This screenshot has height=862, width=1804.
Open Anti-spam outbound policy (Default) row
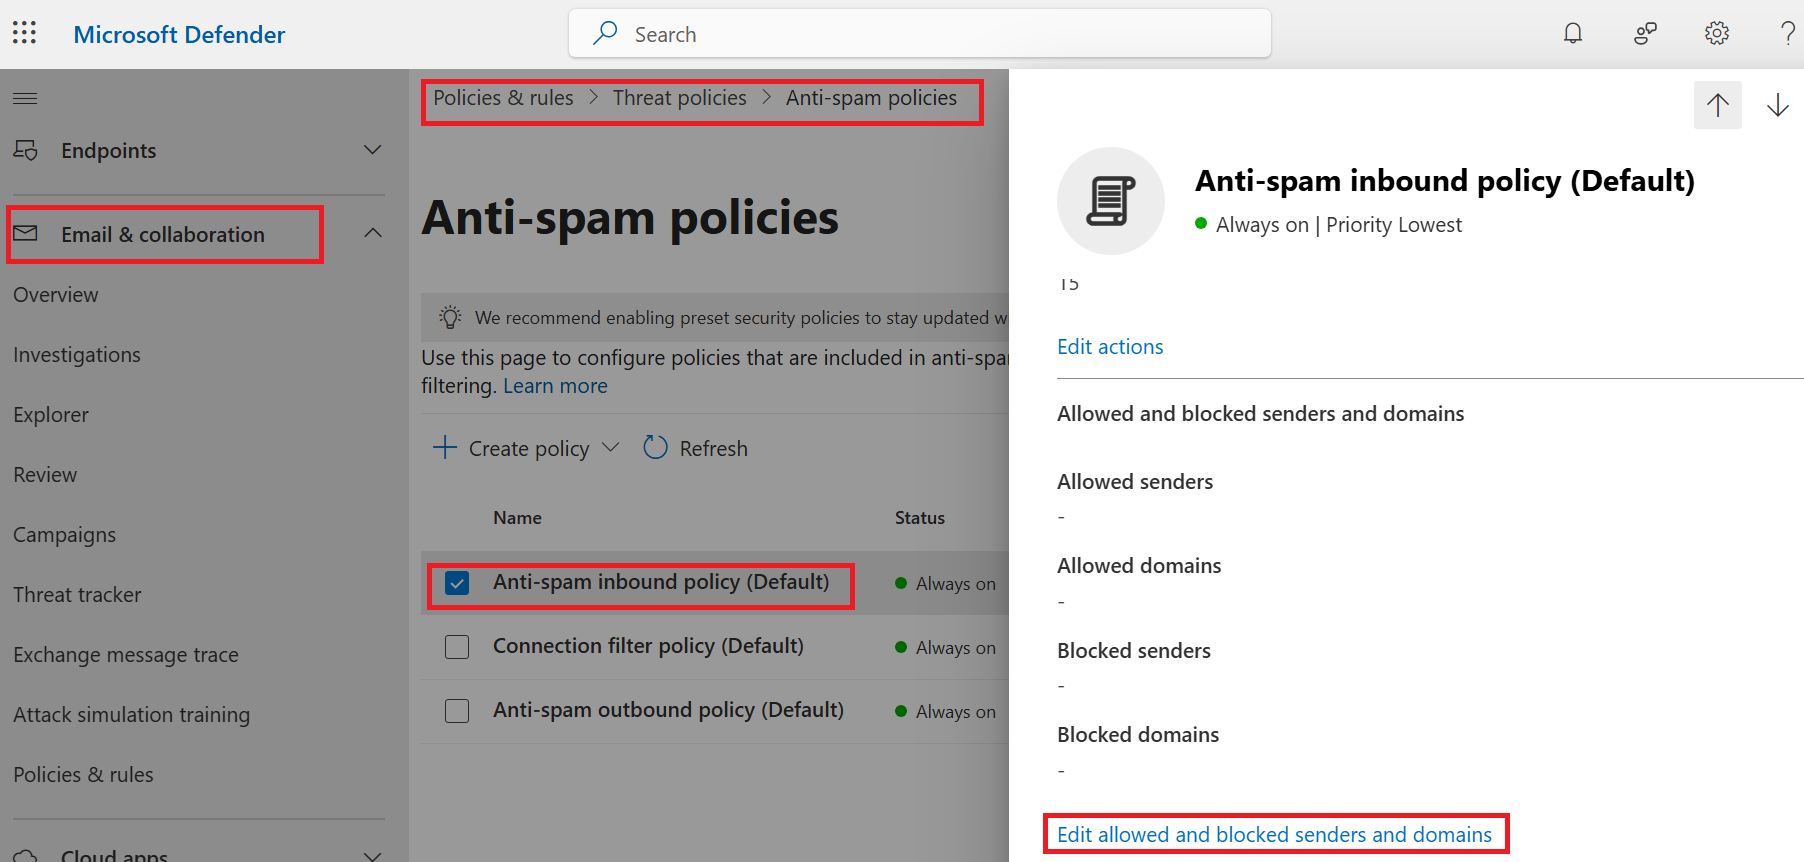668,710
